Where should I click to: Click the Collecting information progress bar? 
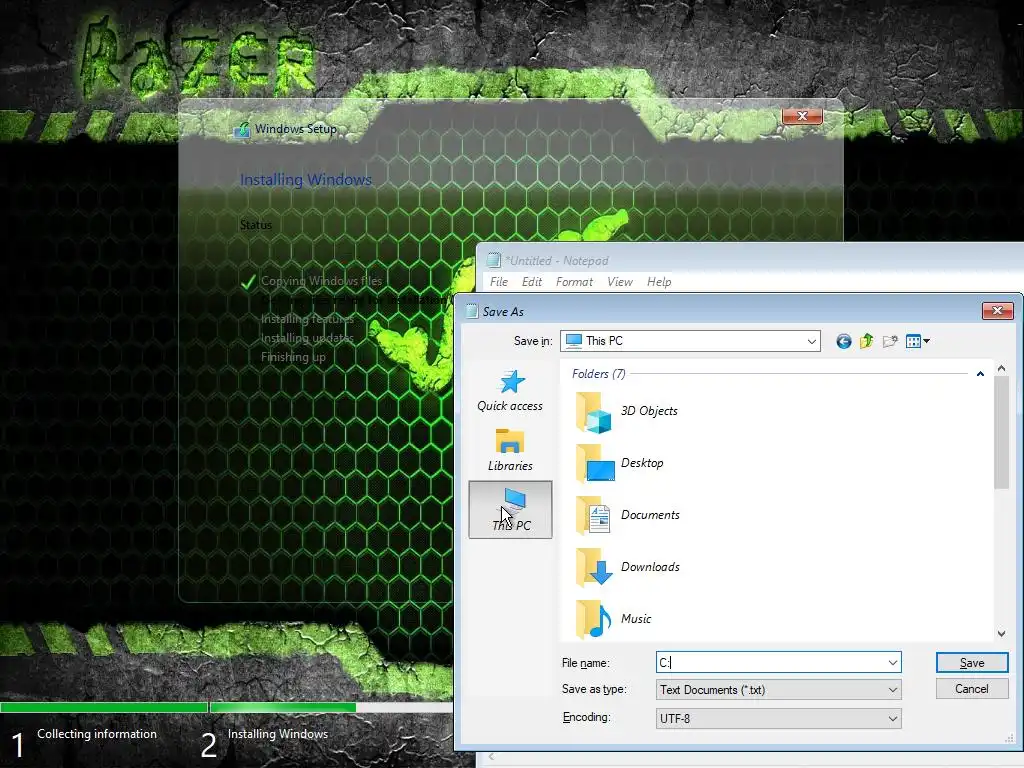pyautogui.click(x=104, y=707)
